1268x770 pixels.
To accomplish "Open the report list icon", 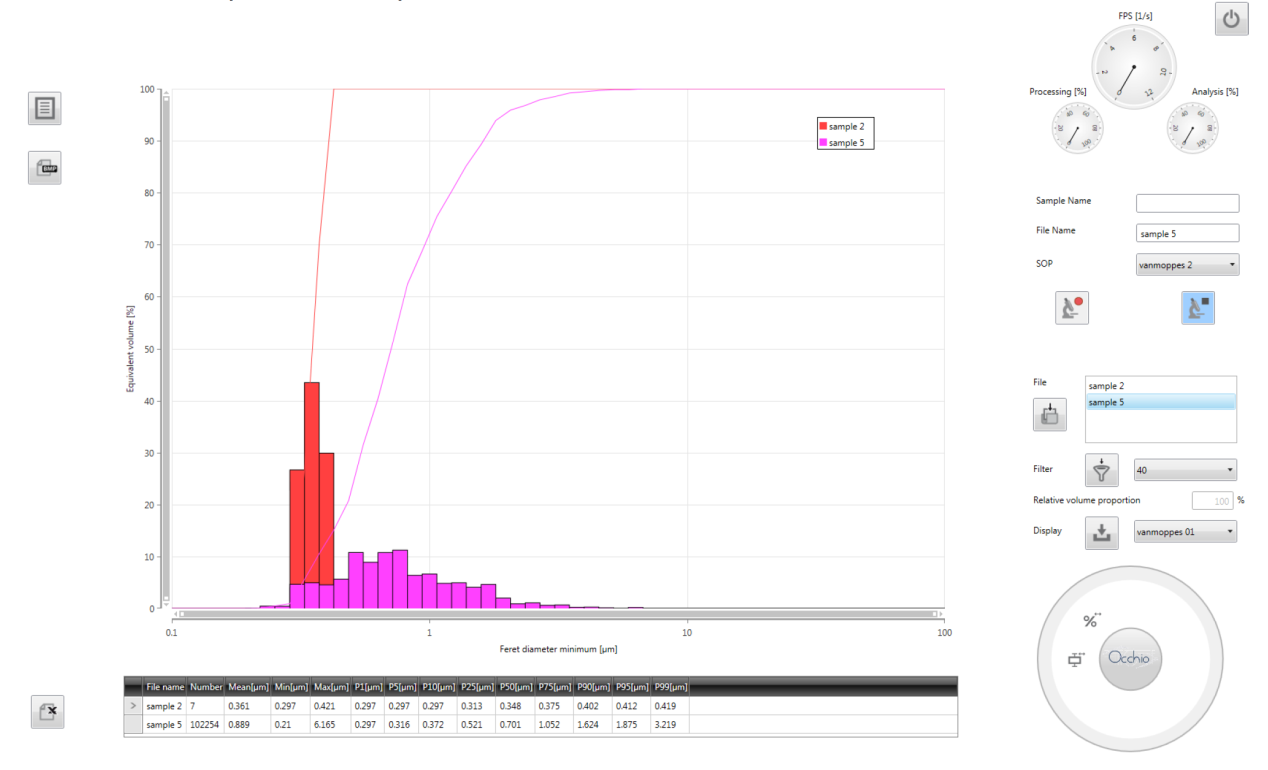I will [44, 108].
